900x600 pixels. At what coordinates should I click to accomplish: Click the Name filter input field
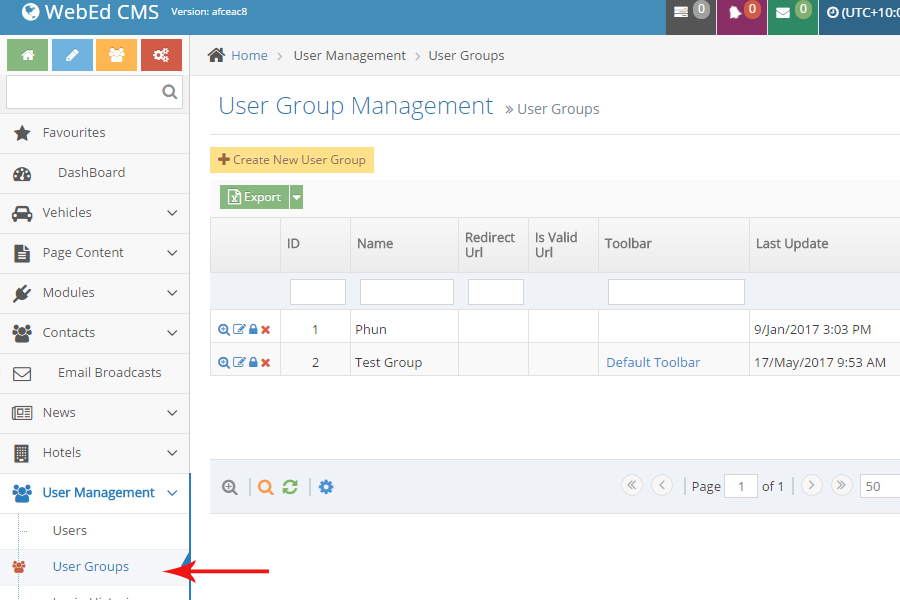pyautogui.click(x=406, y=291)
